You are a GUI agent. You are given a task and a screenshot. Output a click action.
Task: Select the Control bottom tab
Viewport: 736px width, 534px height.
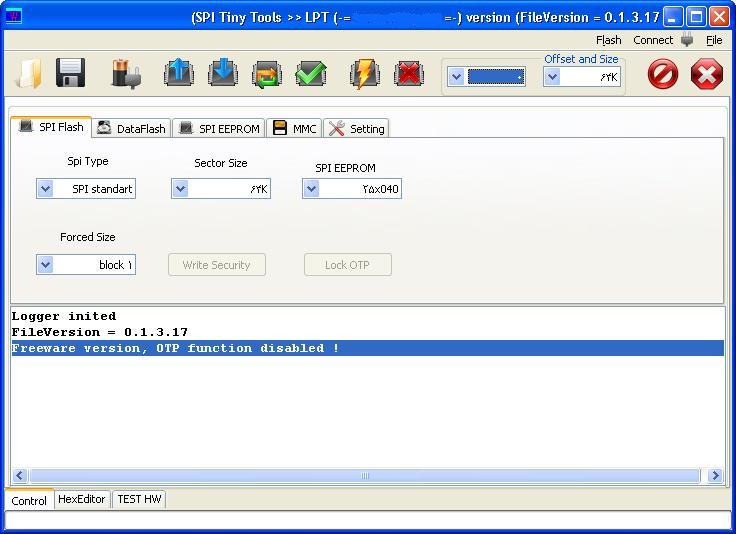pos(29,500)
